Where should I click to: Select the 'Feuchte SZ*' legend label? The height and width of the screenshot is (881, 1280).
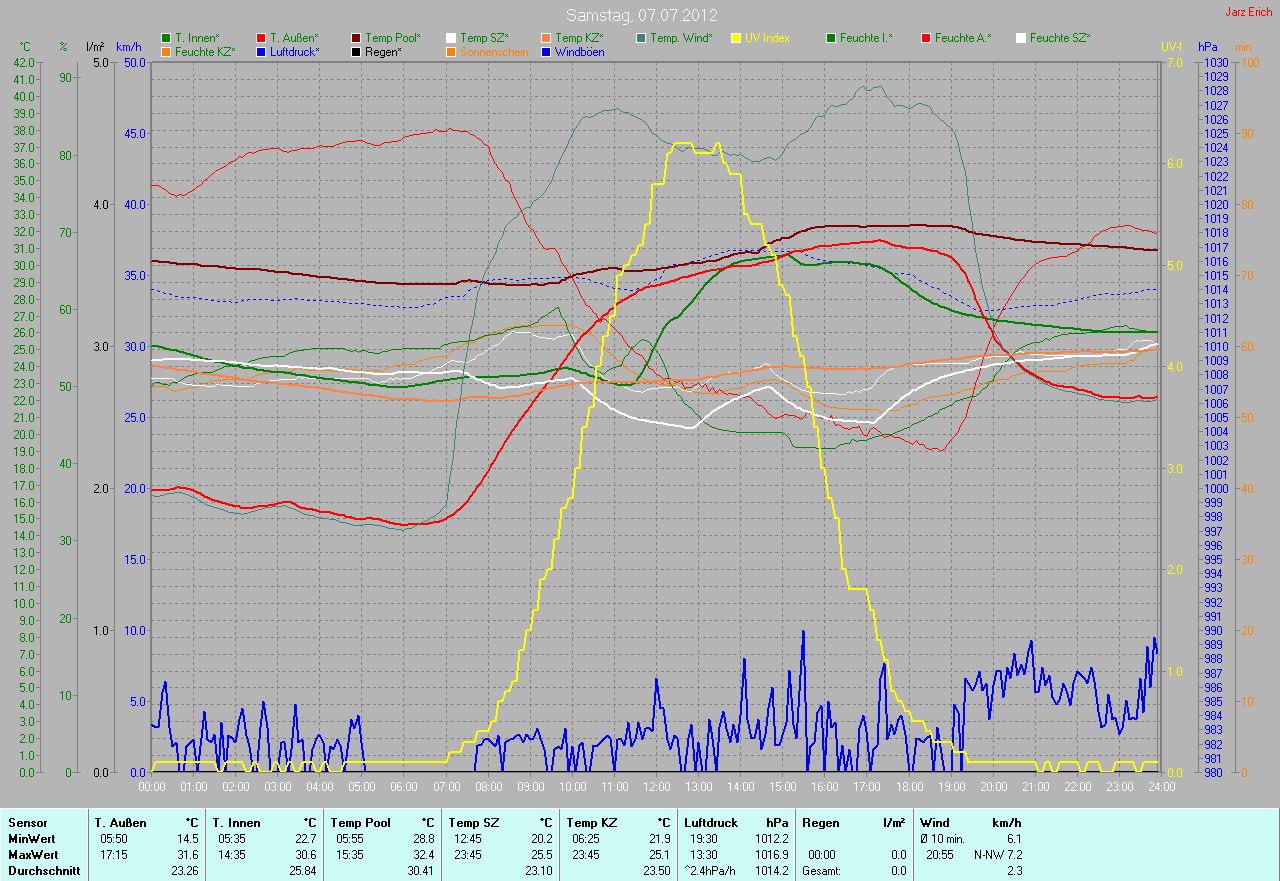point(1060,38)
